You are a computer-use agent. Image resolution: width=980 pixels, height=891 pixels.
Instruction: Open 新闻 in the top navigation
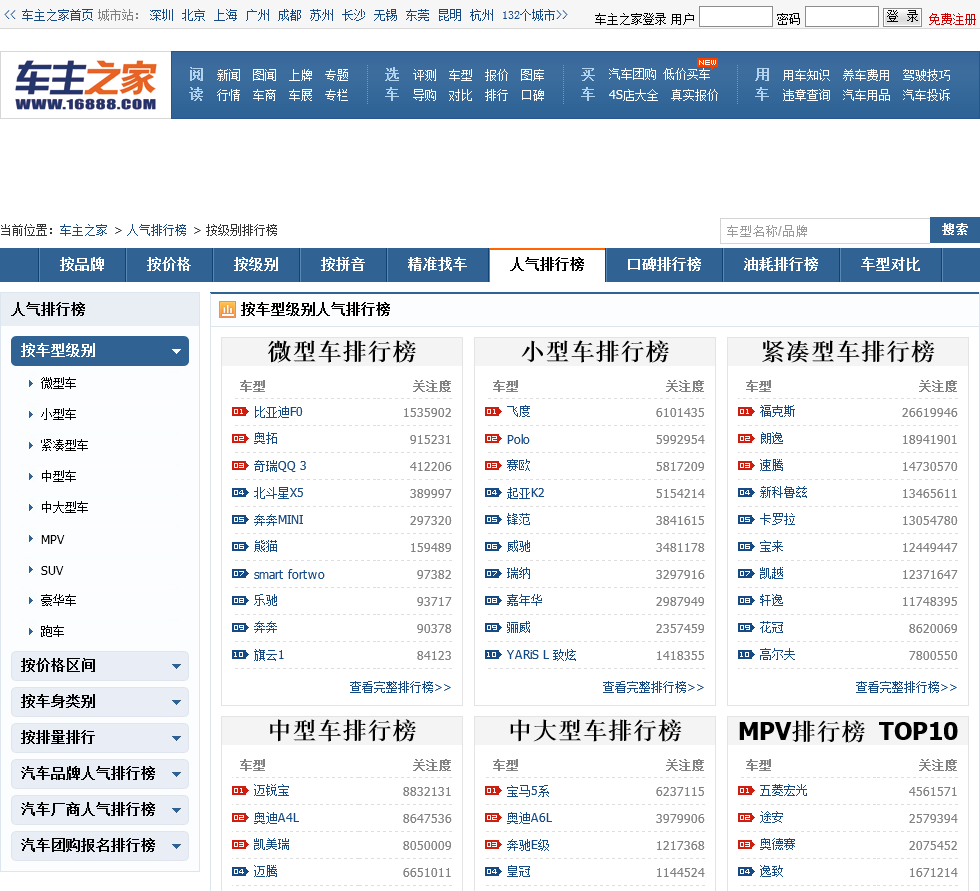click(229, 75)
